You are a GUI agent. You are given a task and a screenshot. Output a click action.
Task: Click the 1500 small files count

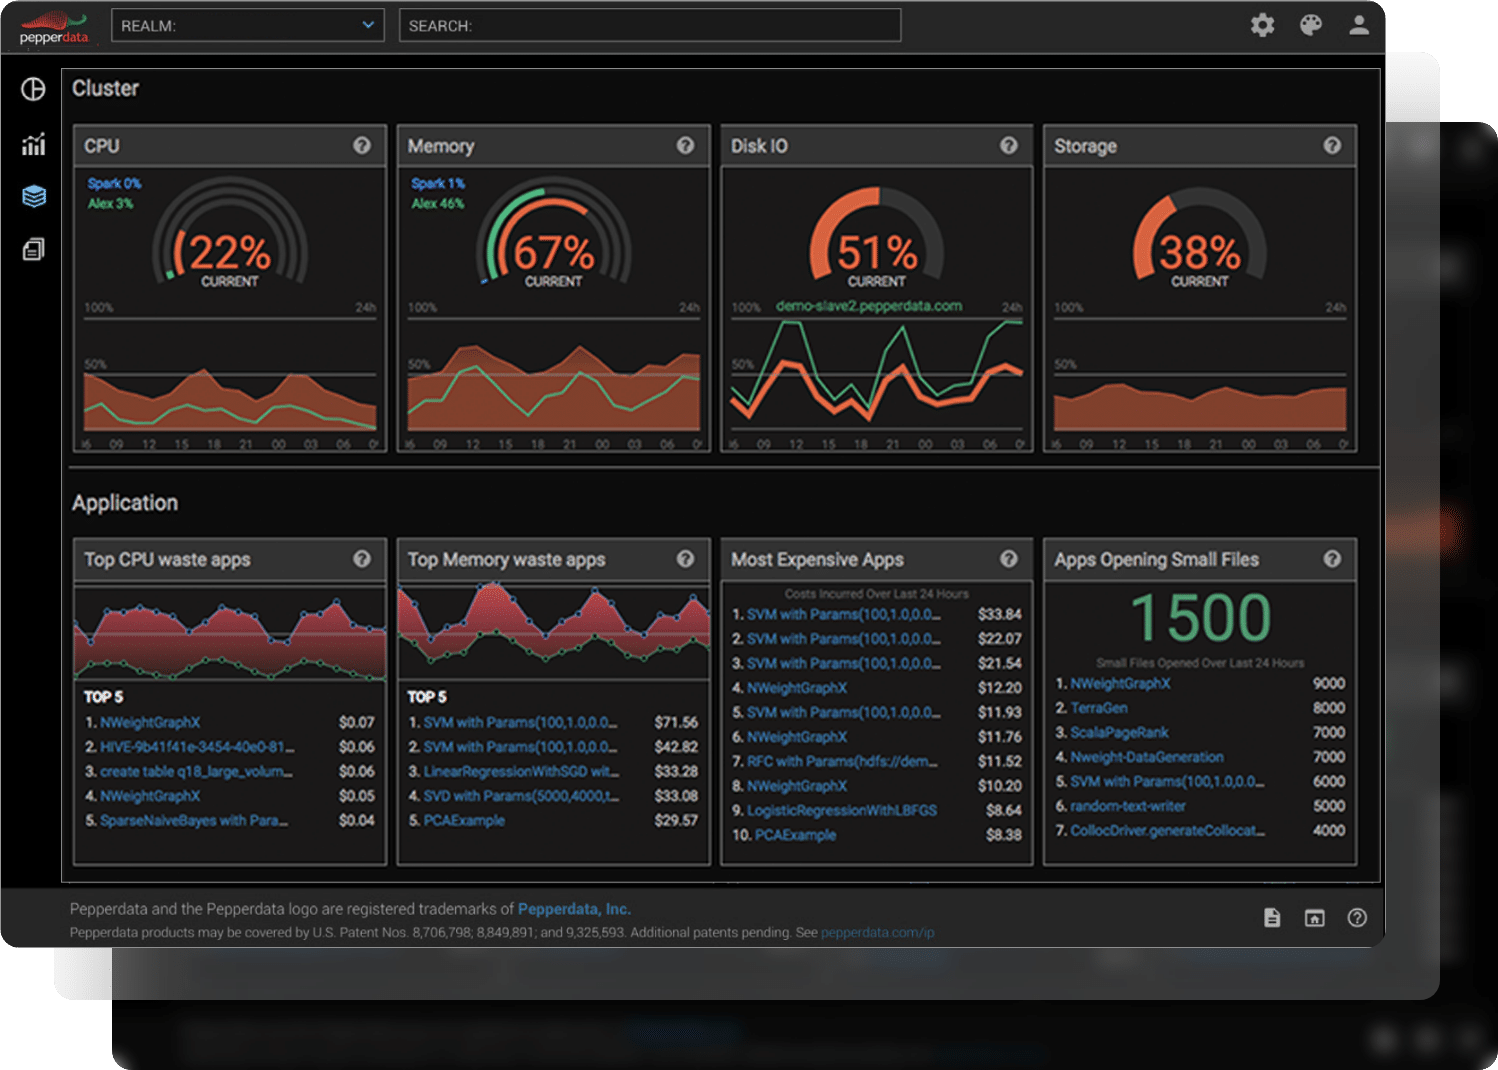pos(1200,617)
